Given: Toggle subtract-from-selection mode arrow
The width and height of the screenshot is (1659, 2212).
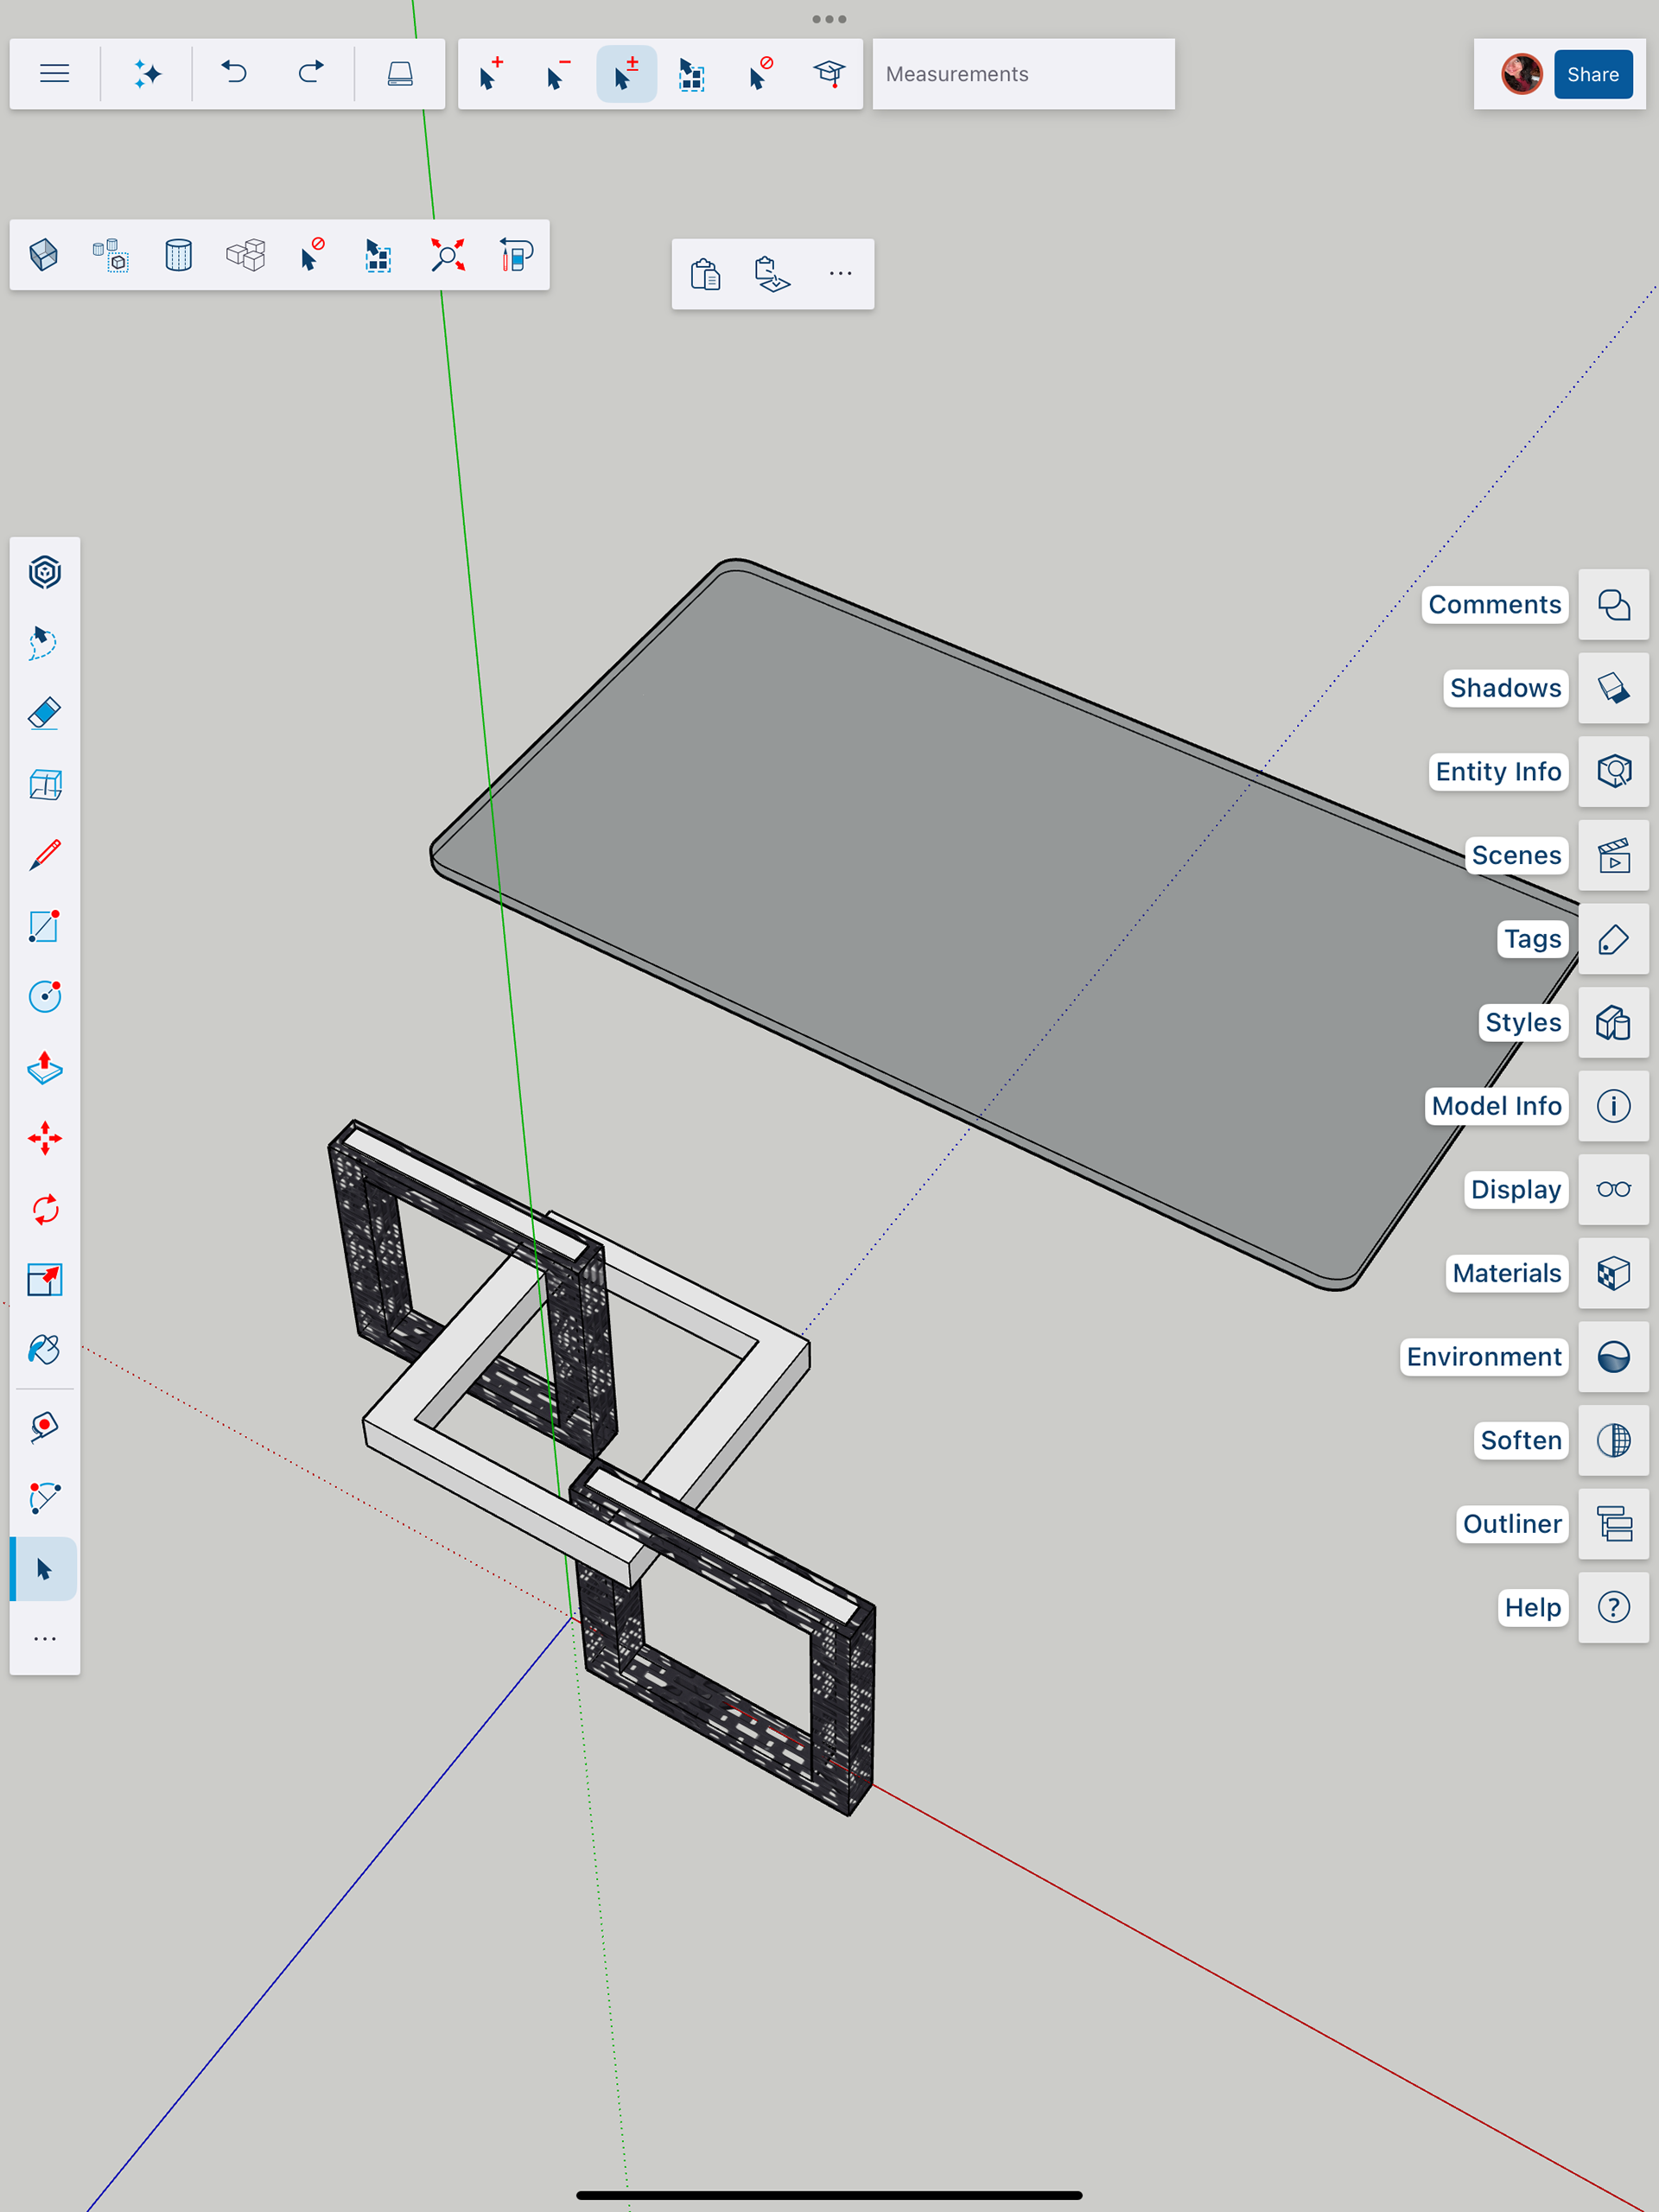Looking at the screenshot, I should [x=557, y=74].
